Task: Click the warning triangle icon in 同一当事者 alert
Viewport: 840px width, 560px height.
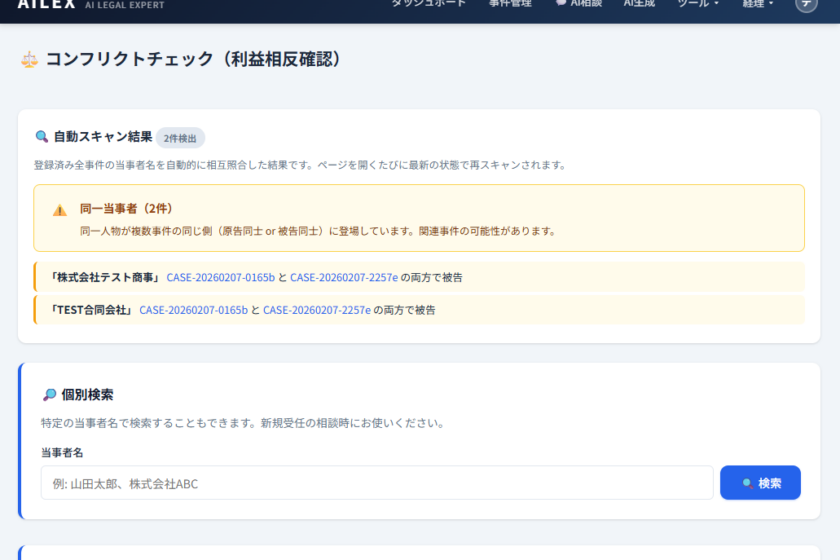Action: pos(60,210)
